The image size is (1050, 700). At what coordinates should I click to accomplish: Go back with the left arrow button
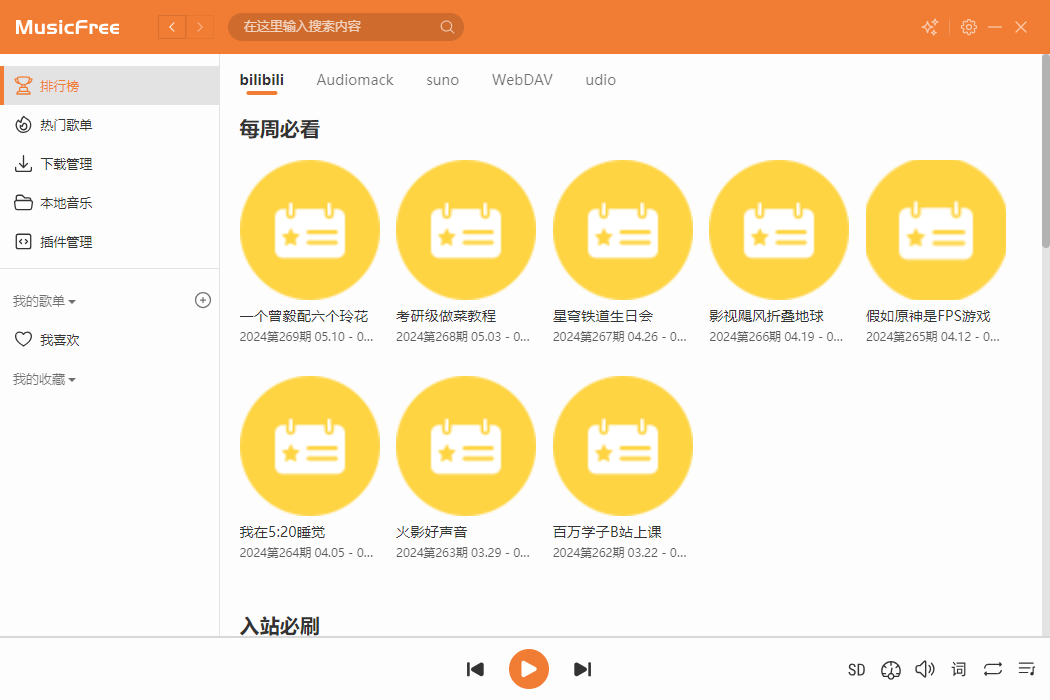pyautogui.click(x=172, y=27)
